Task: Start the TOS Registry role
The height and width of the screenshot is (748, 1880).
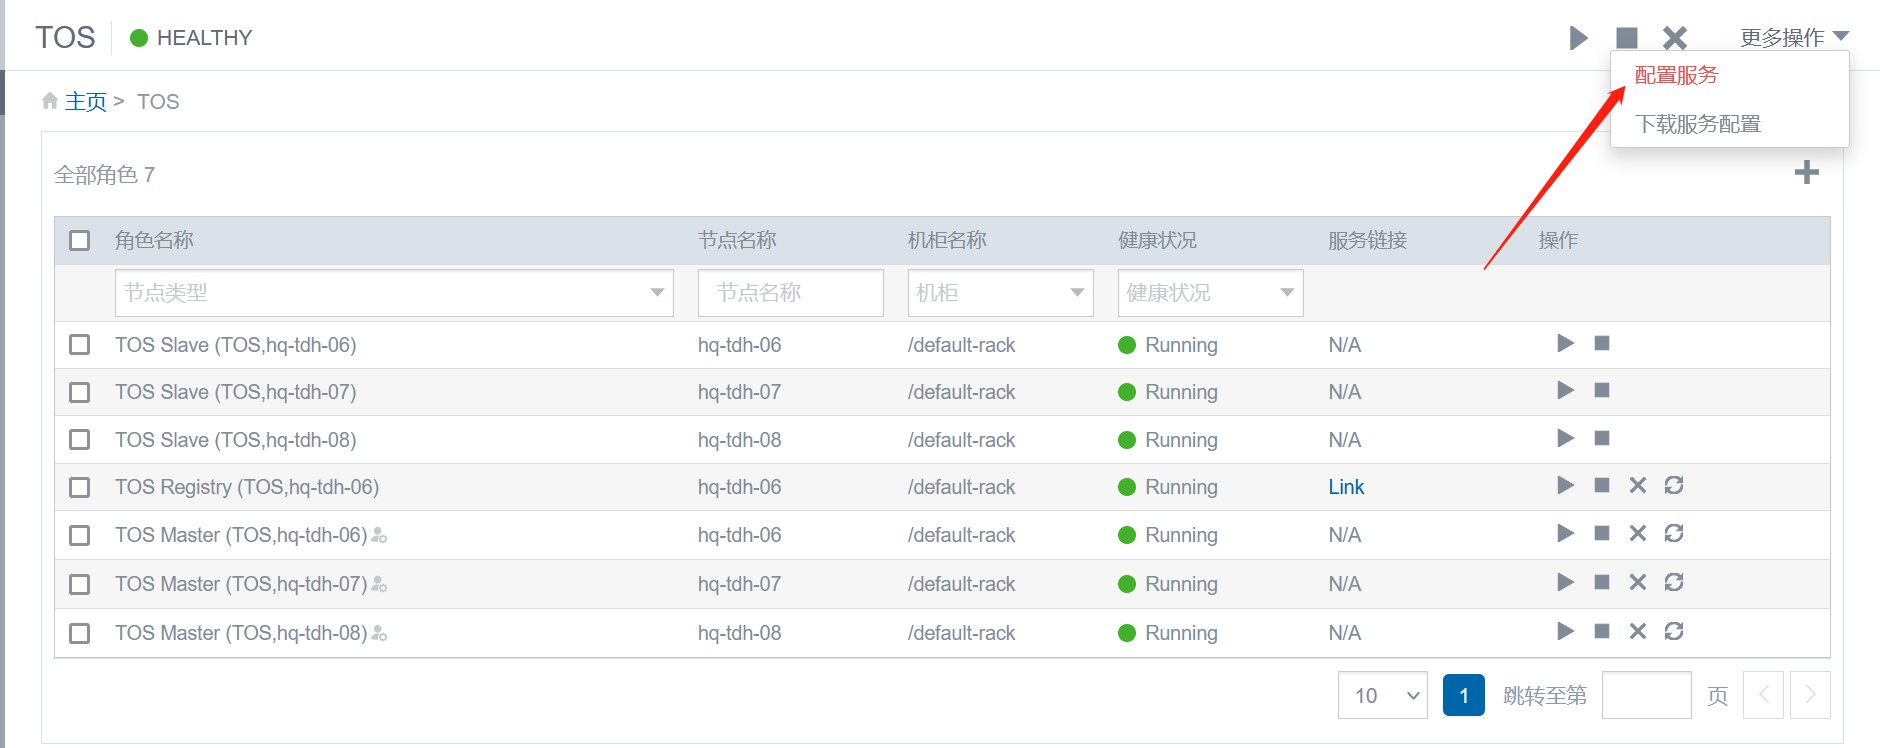Action: click(x=1566, y=485)
